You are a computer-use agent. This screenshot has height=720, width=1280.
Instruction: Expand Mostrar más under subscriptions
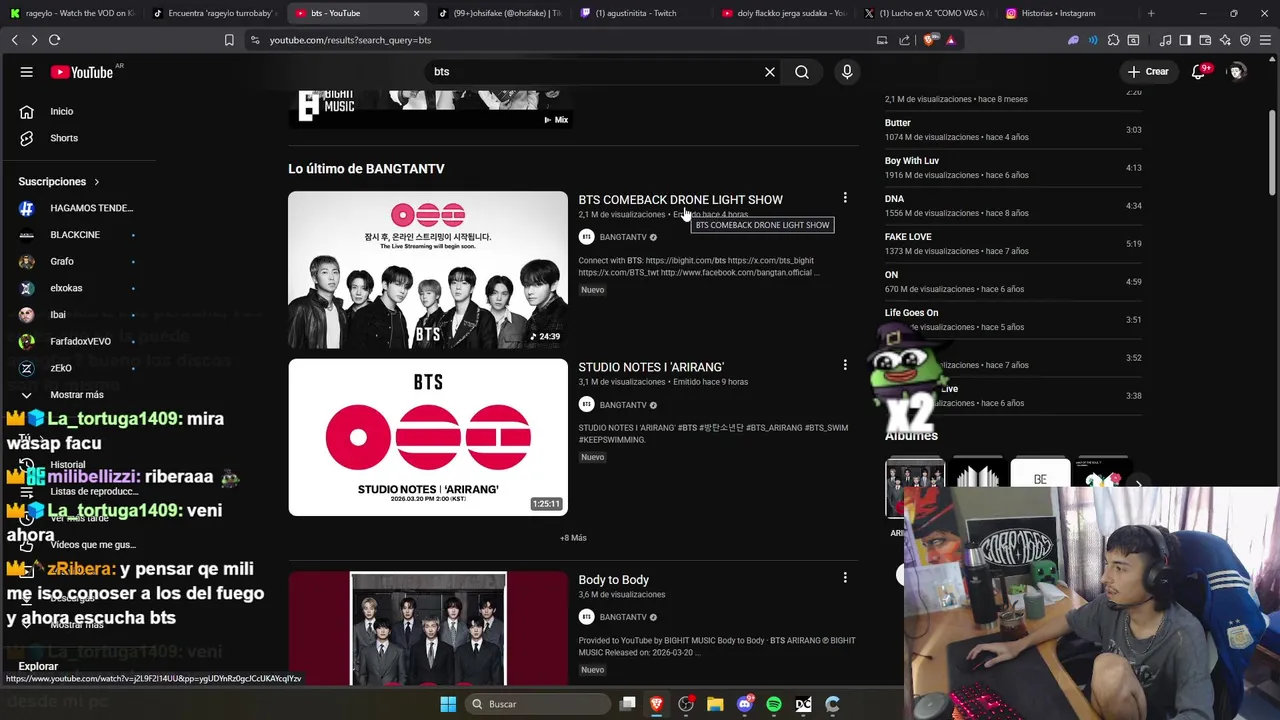(x=78, y=395)
